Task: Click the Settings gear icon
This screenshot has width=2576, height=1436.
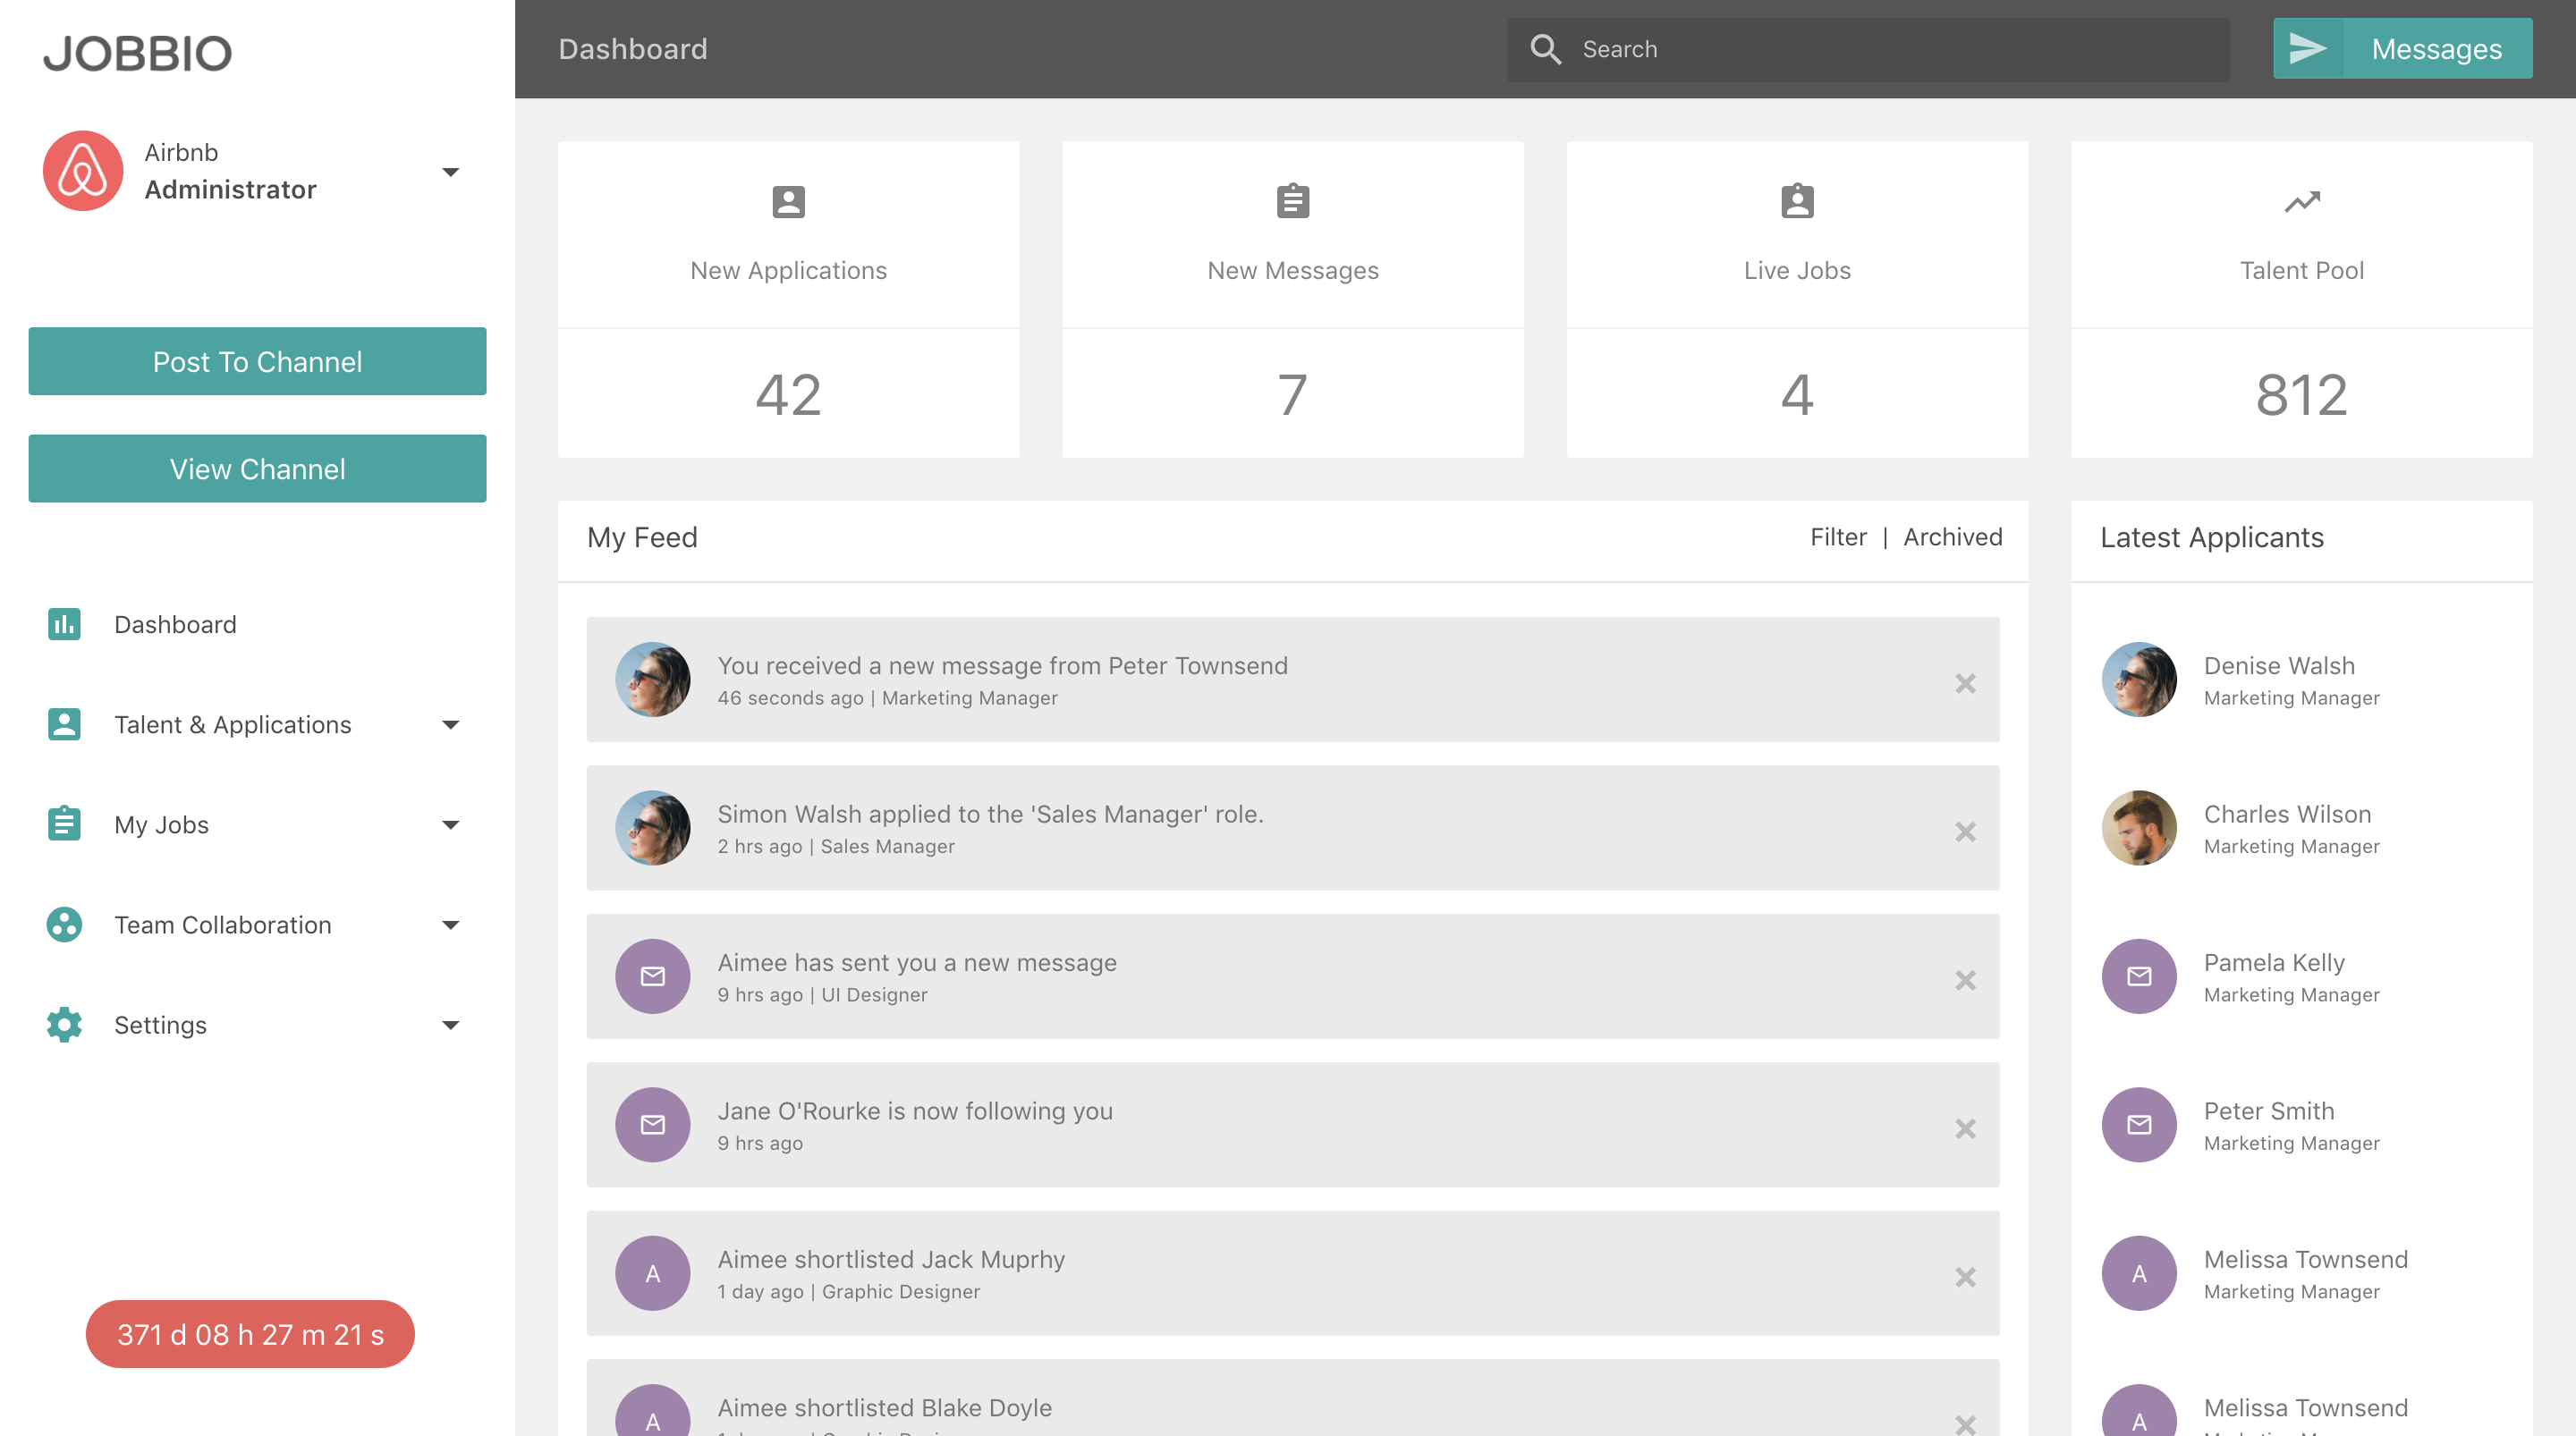Action: tap(64, 1024)
